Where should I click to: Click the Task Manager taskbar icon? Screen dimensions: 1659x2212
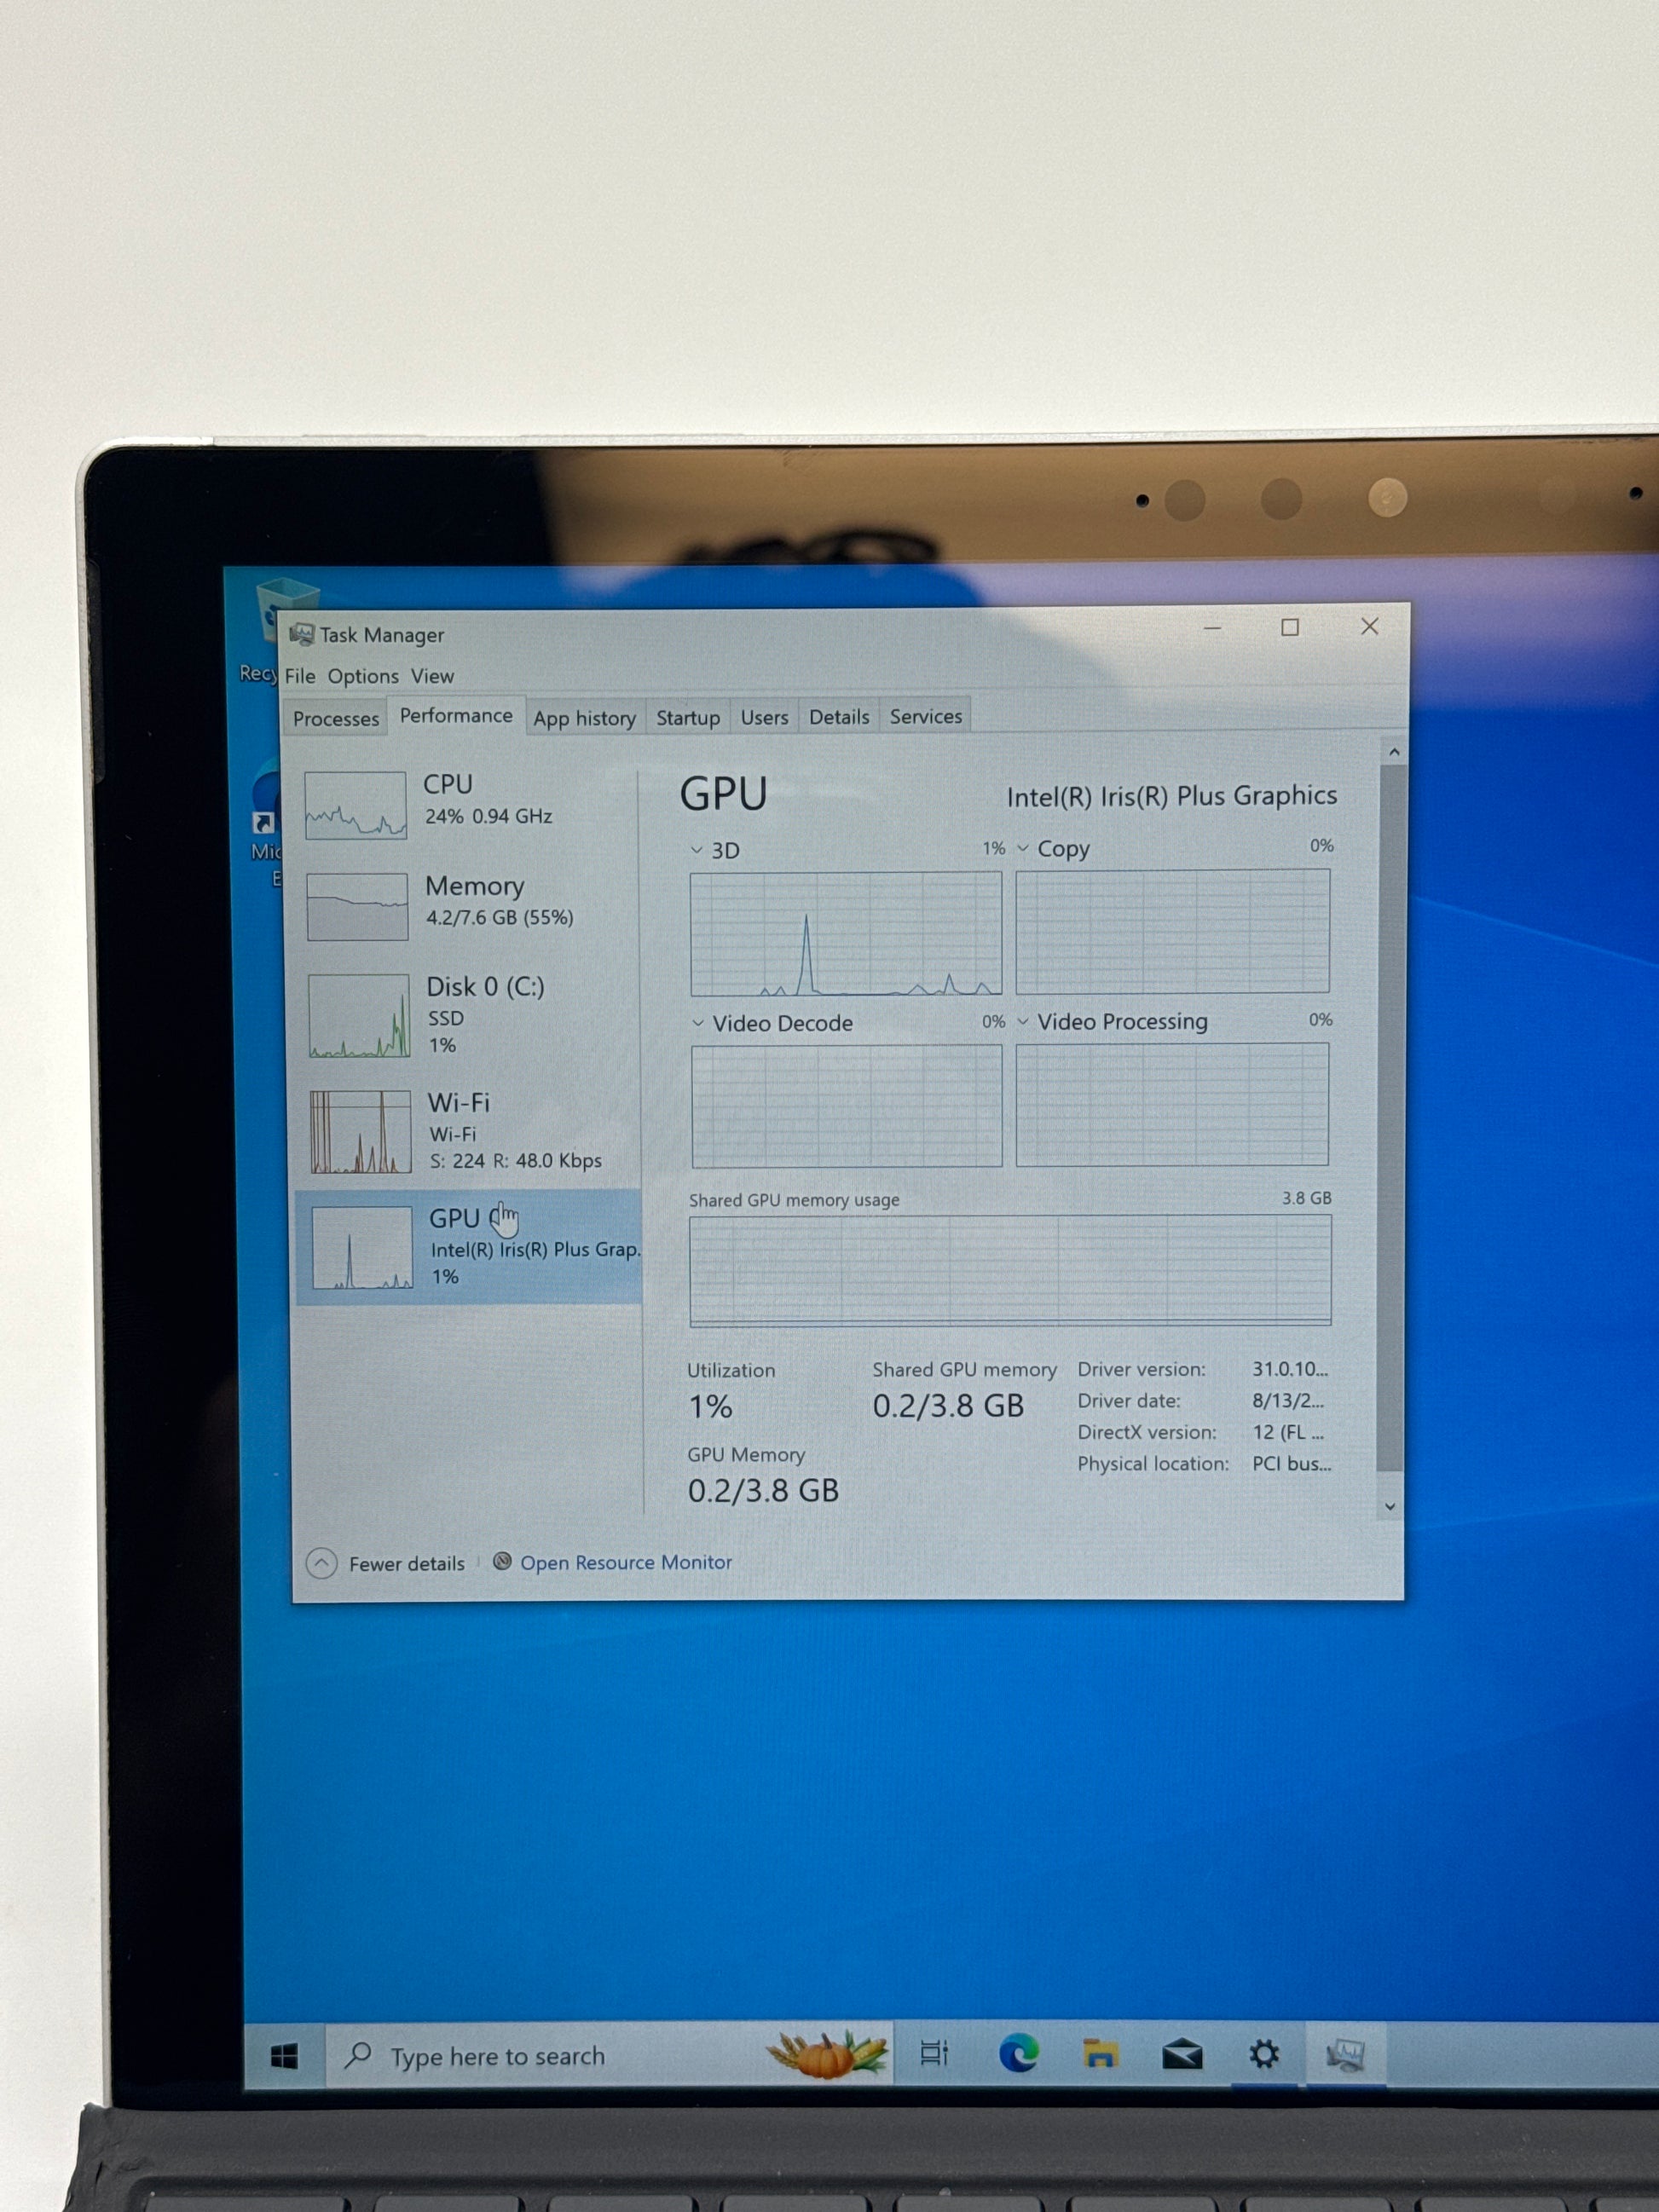pyautogui.click(x=1345, y=2055)
